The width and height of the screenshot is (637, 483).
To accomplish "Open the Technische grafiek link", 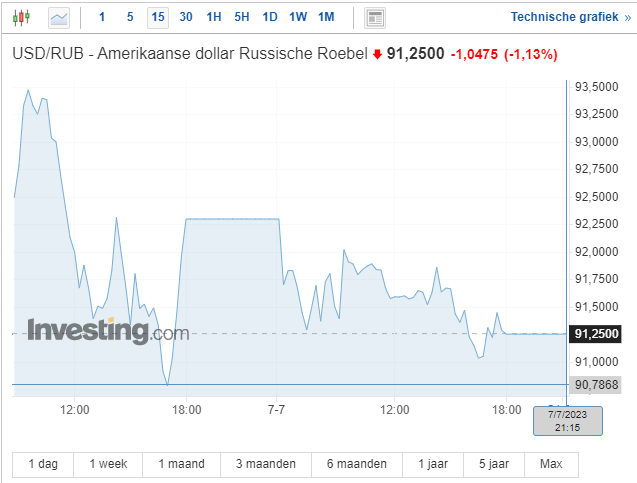I will pyautogui.click(x=564, y=17).
